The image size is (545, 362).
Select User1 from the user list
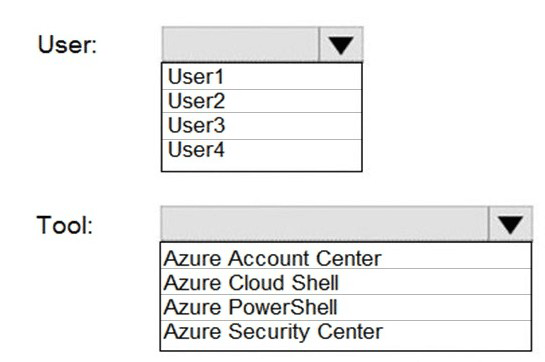tap(262, 77)
